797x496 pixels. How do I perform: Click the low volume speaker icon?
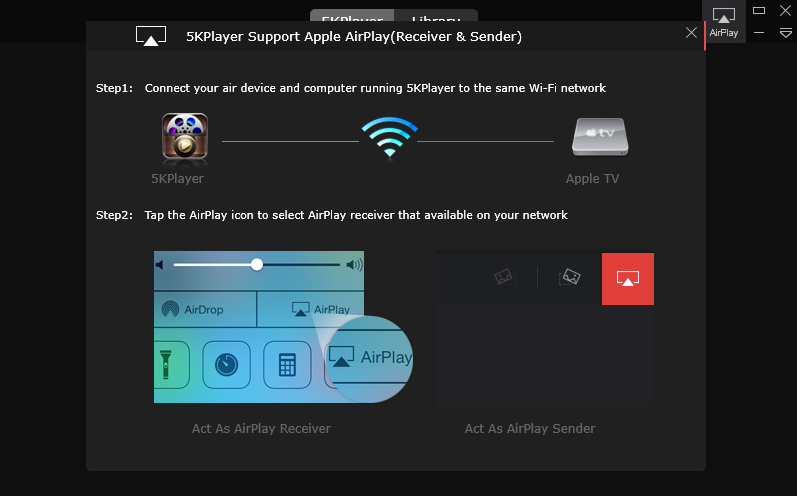tap(160, 265)
